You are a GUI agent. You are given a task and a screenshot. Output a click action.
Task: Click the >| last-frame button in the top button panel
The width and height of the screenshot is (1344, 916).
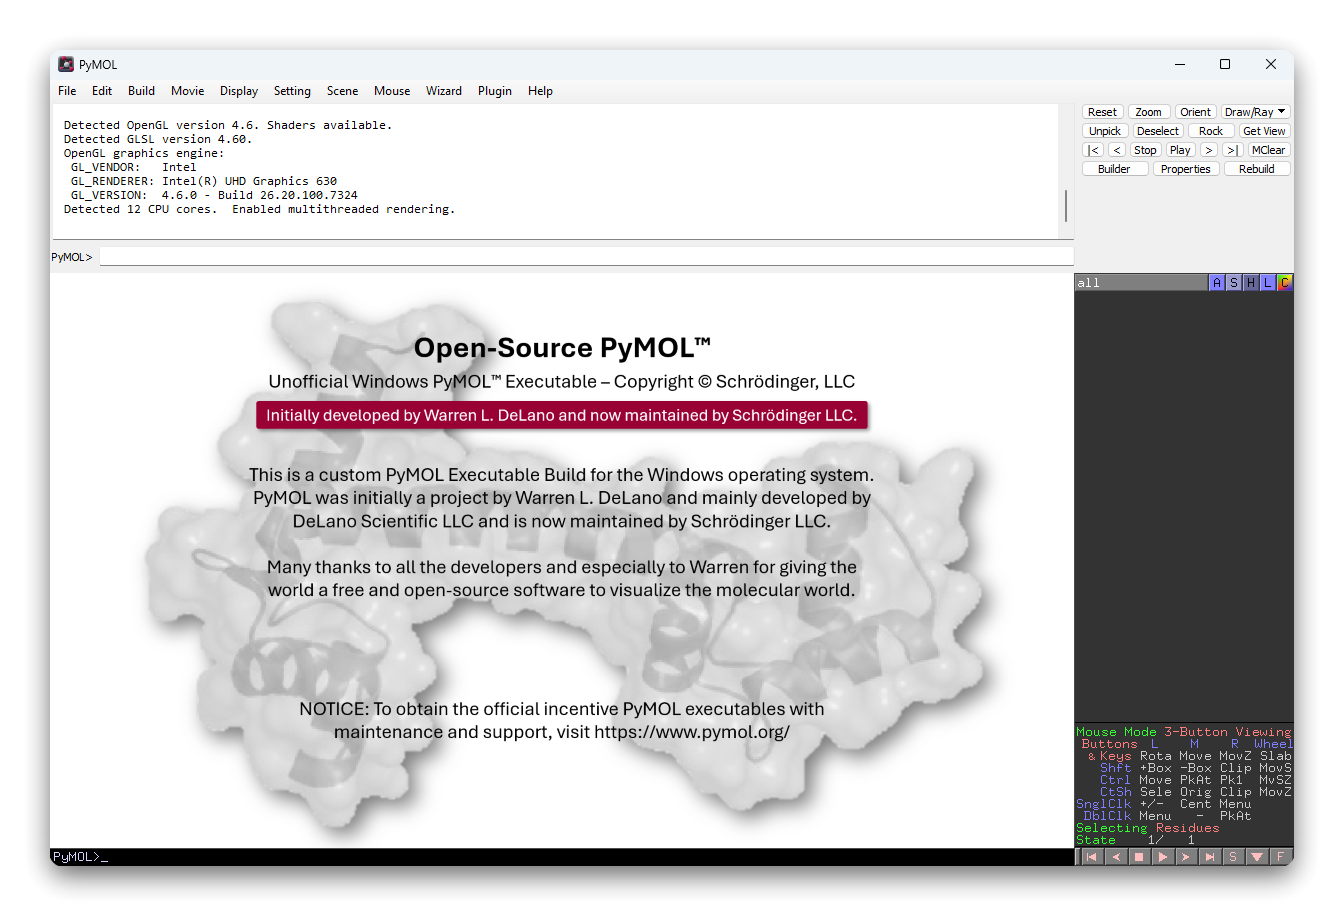(1232, 150)
